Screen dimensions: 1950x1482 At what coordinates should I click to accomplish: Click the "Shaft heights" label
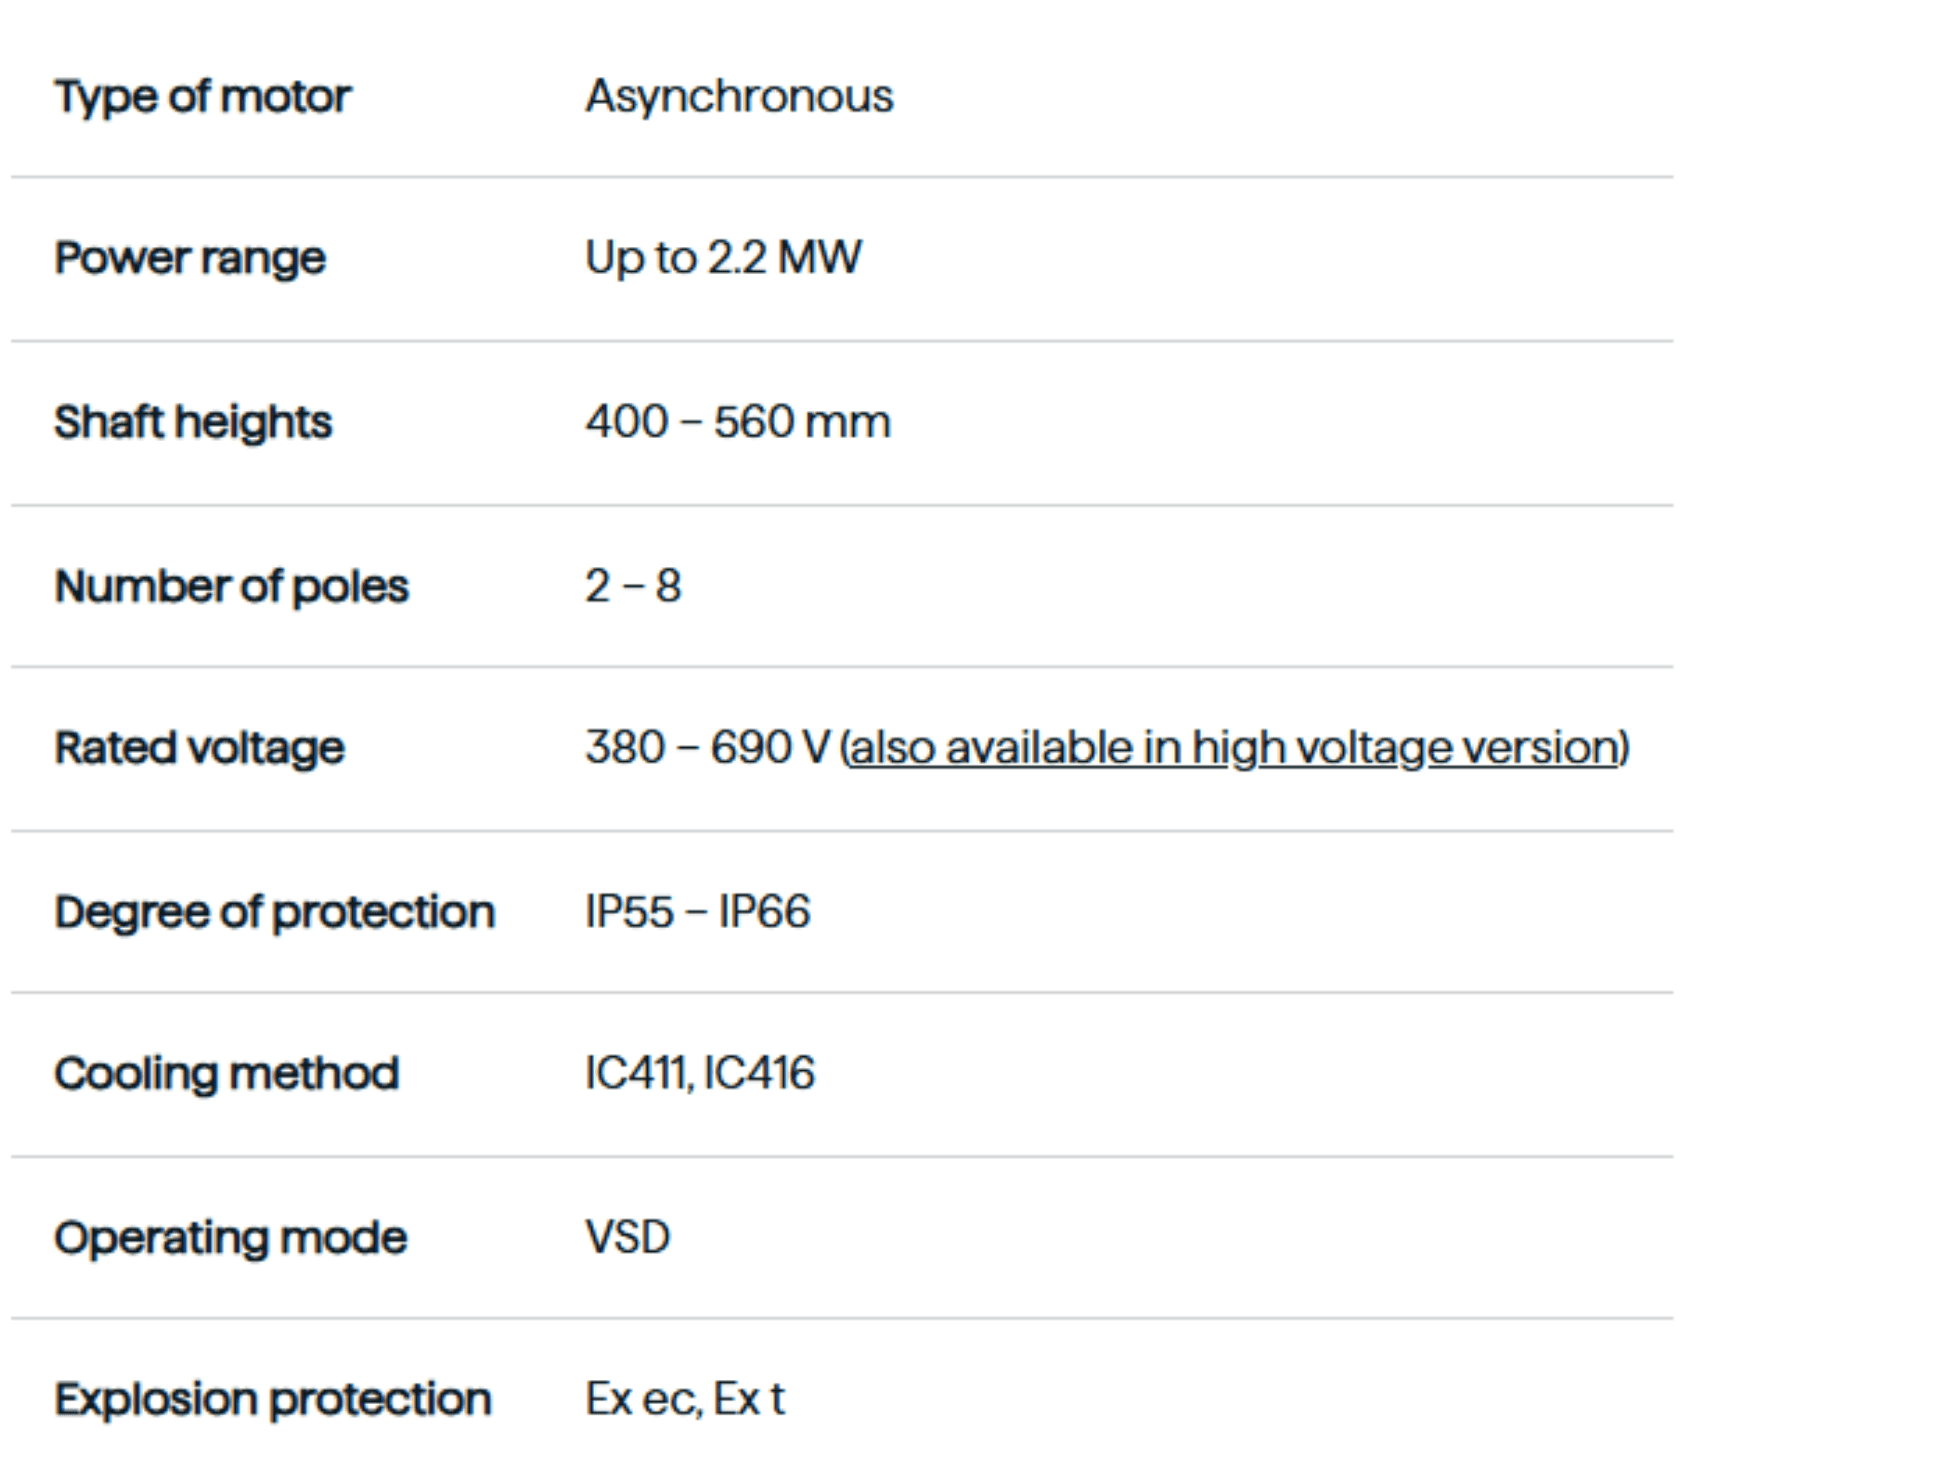click(x=193, y=422)
